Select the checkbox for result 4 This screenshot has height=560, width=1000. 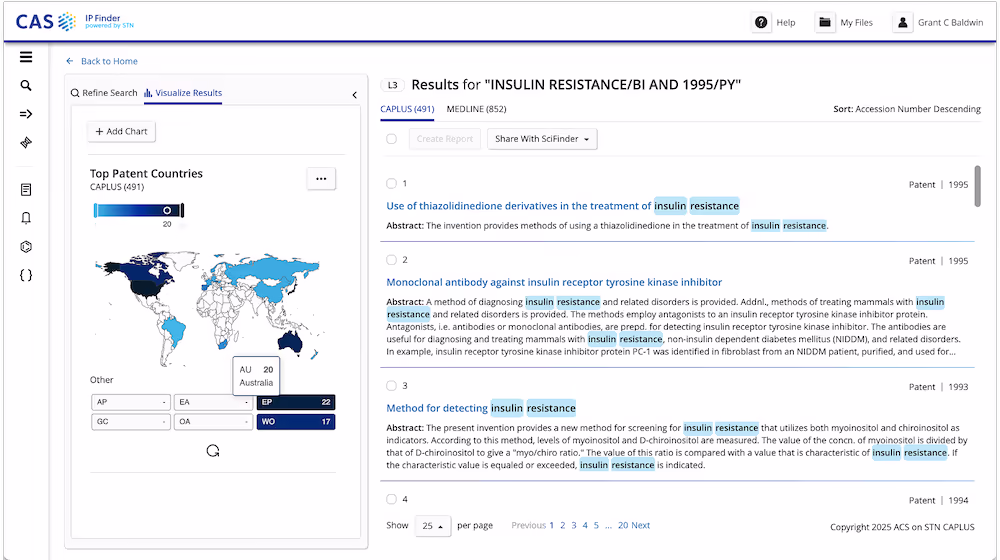[392, 499]
